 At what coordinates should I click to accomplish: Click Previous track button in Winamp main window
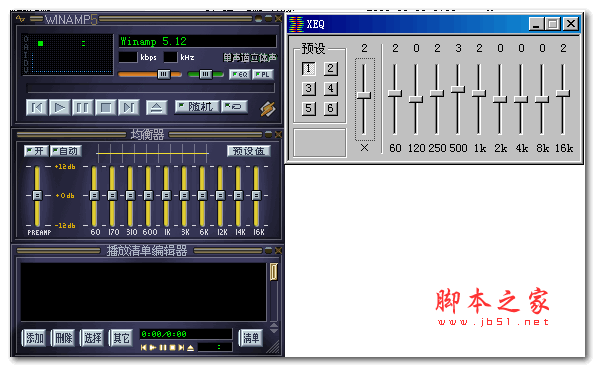[x=37, y=108]
